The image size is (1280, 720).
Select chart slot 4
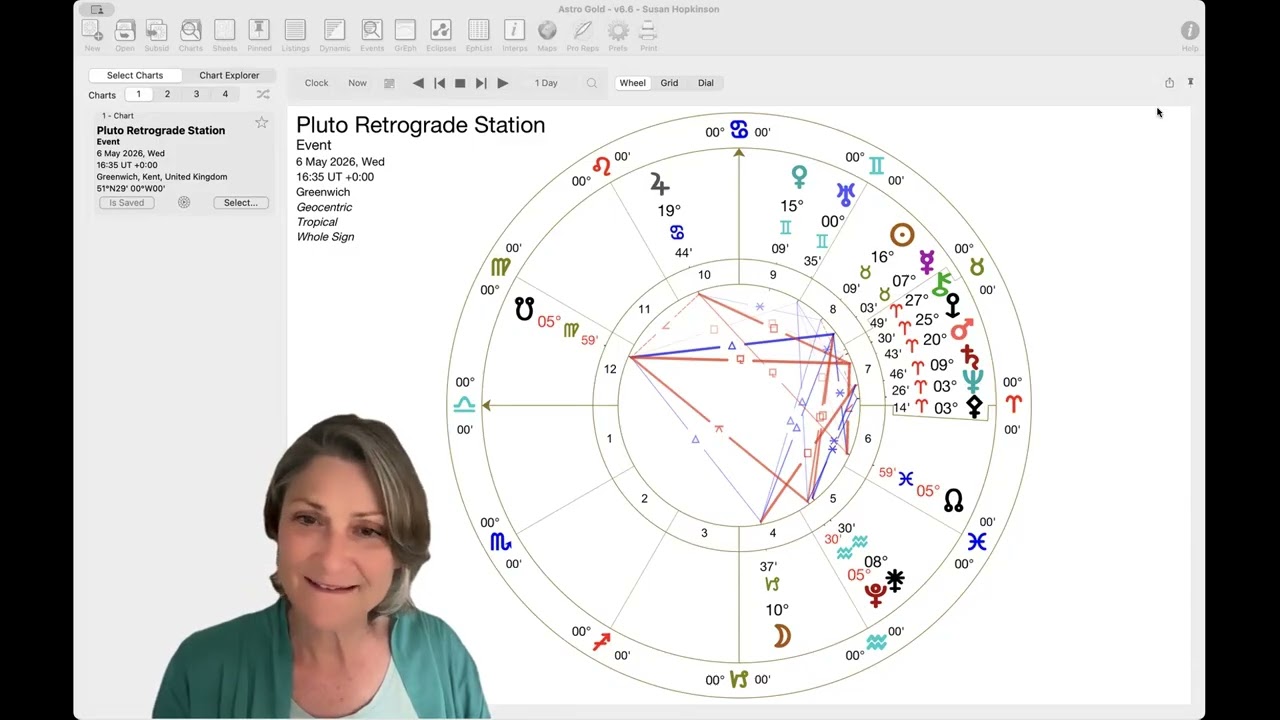[225, 94]
